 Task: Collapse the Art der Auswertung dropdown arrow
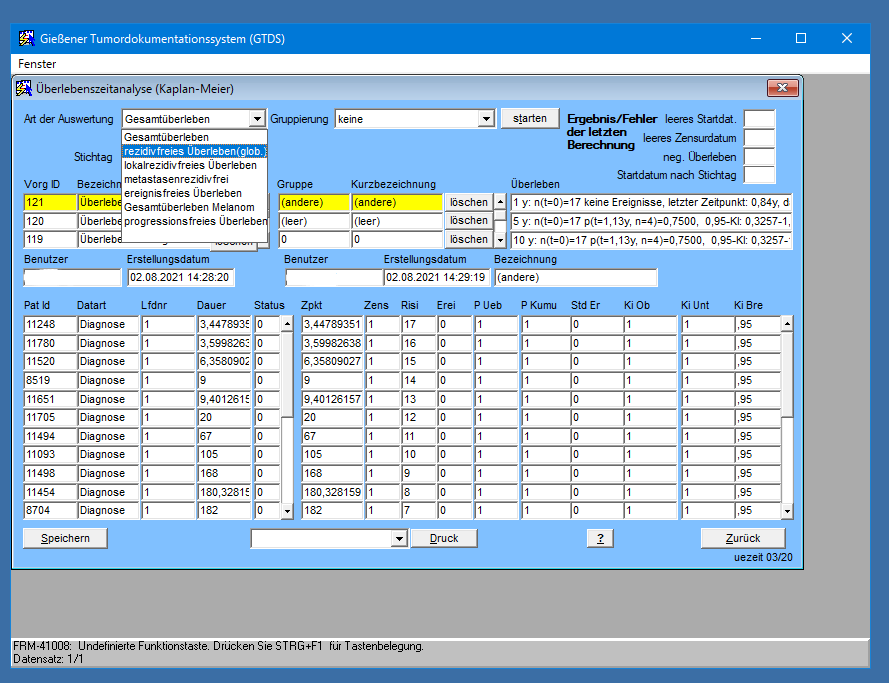(258, 119)
